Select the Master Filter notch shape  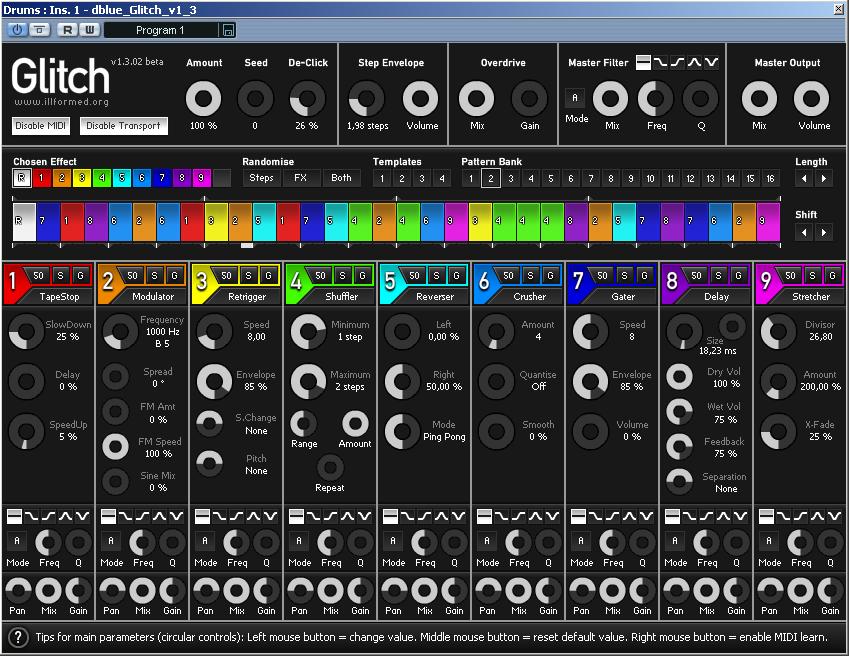click(711, 63)
